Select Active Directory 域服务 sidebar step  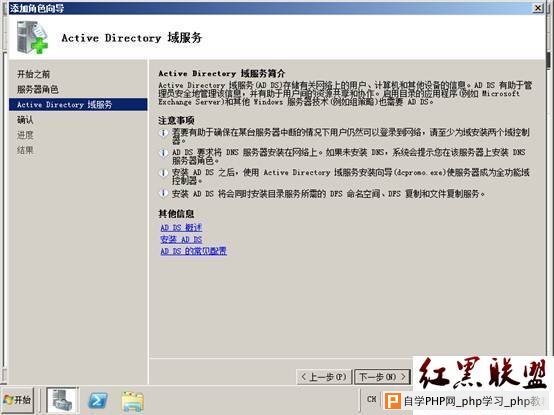(78, 105)
